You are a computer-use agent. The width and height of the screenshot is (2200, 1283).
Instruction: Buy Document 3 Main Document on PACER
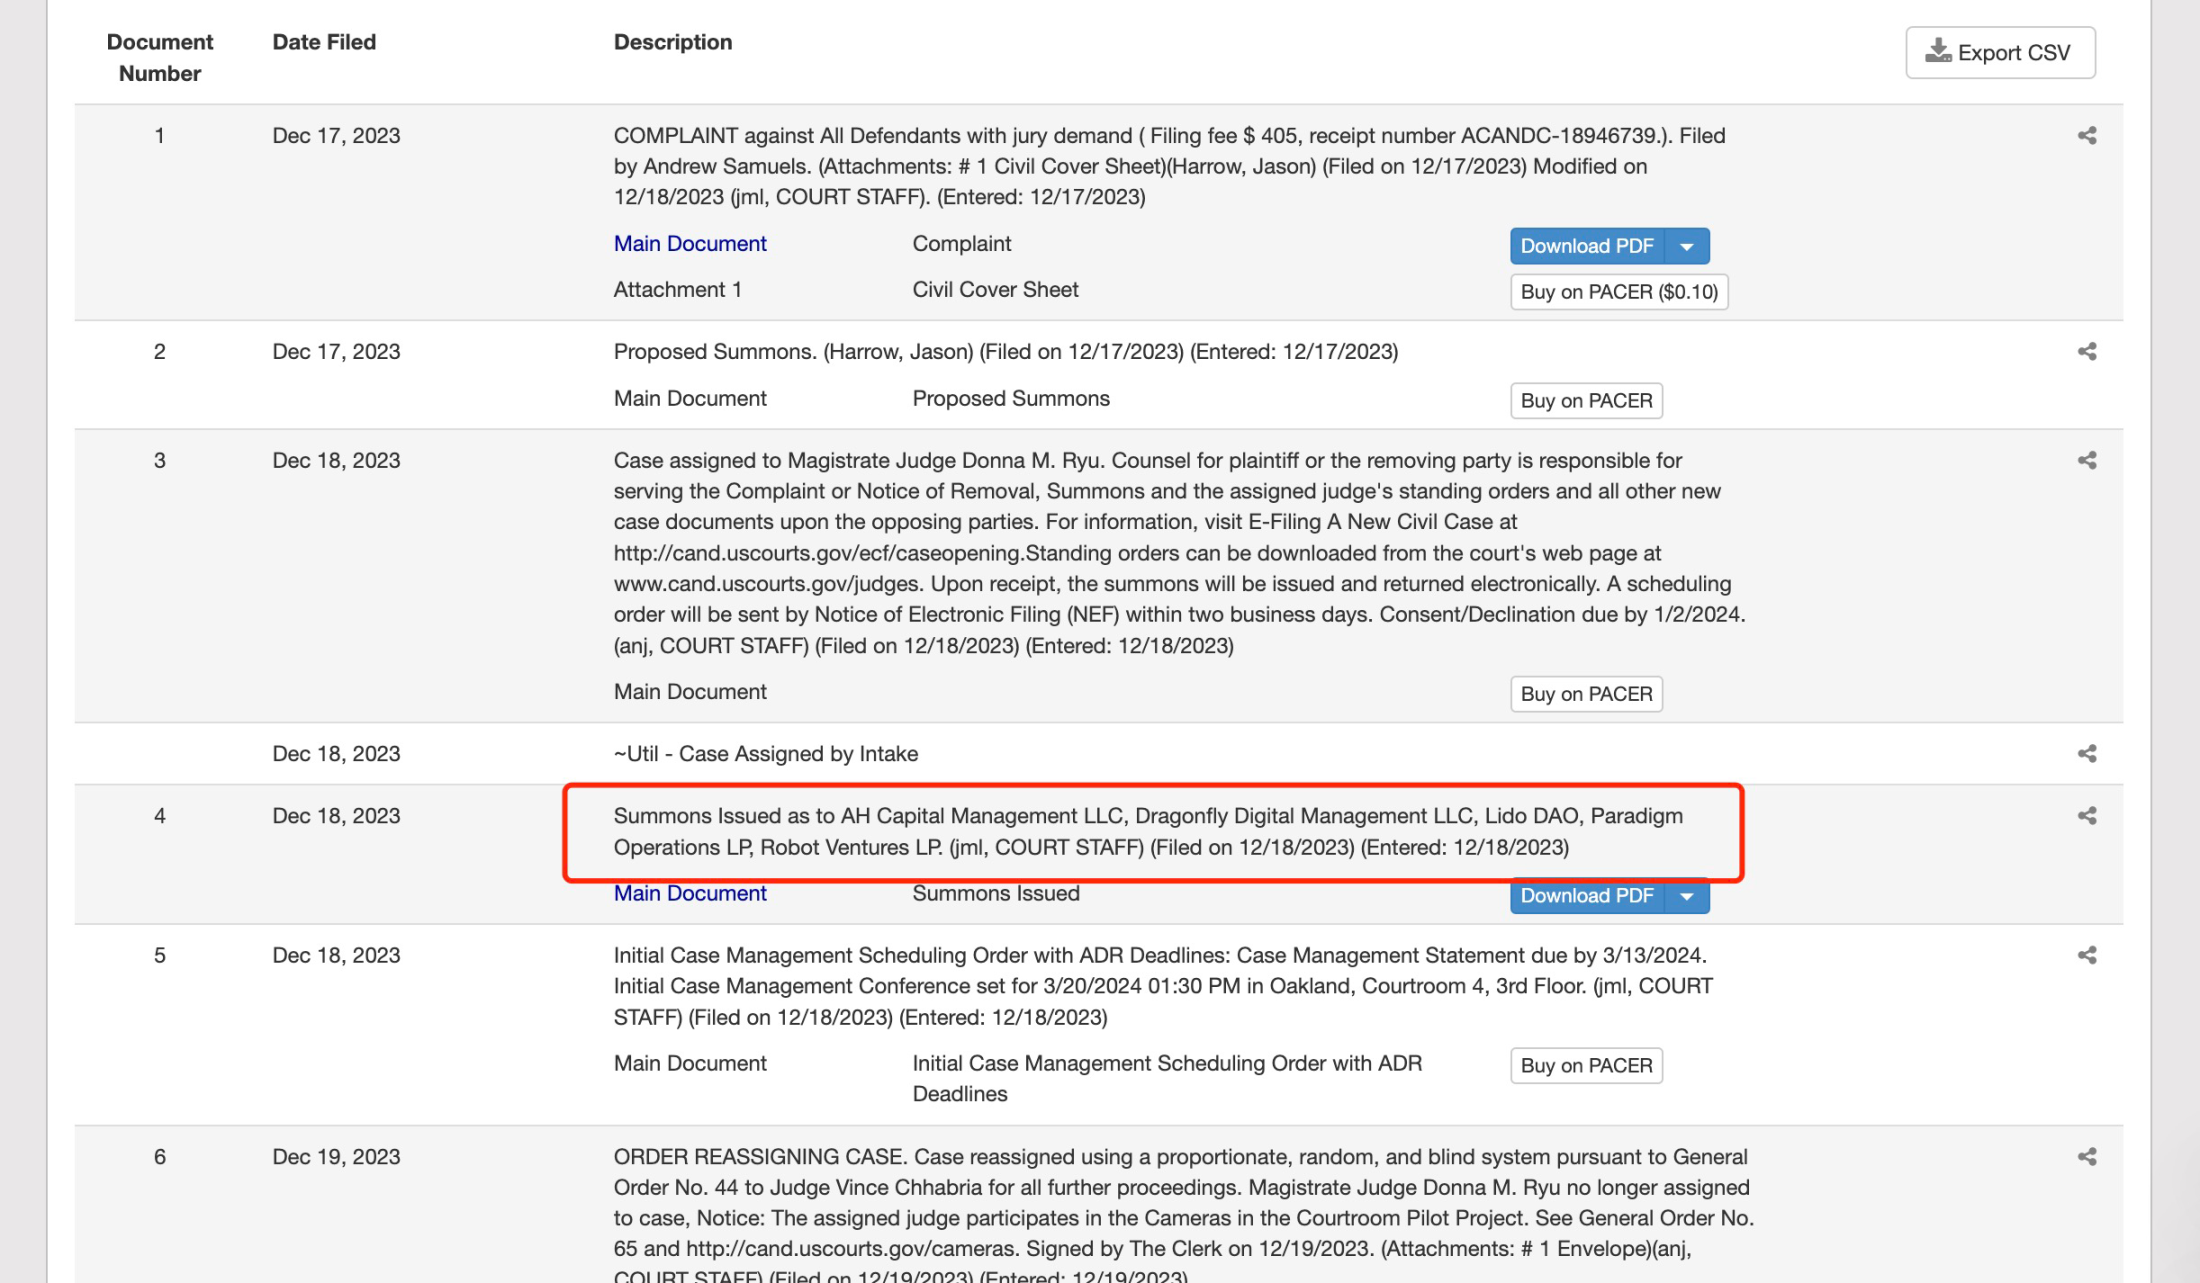[1586, 693]
